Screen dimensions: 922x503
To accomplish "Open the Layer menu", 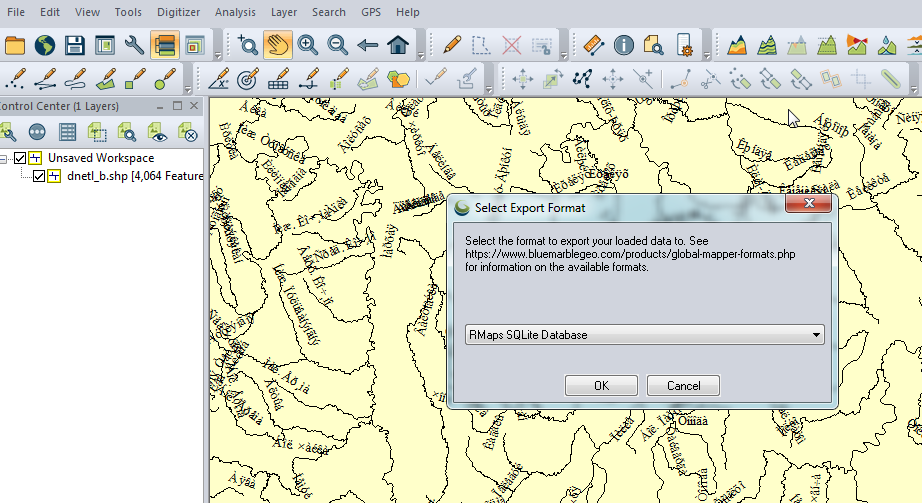I will pyautogui.click(x=284, y=12).
